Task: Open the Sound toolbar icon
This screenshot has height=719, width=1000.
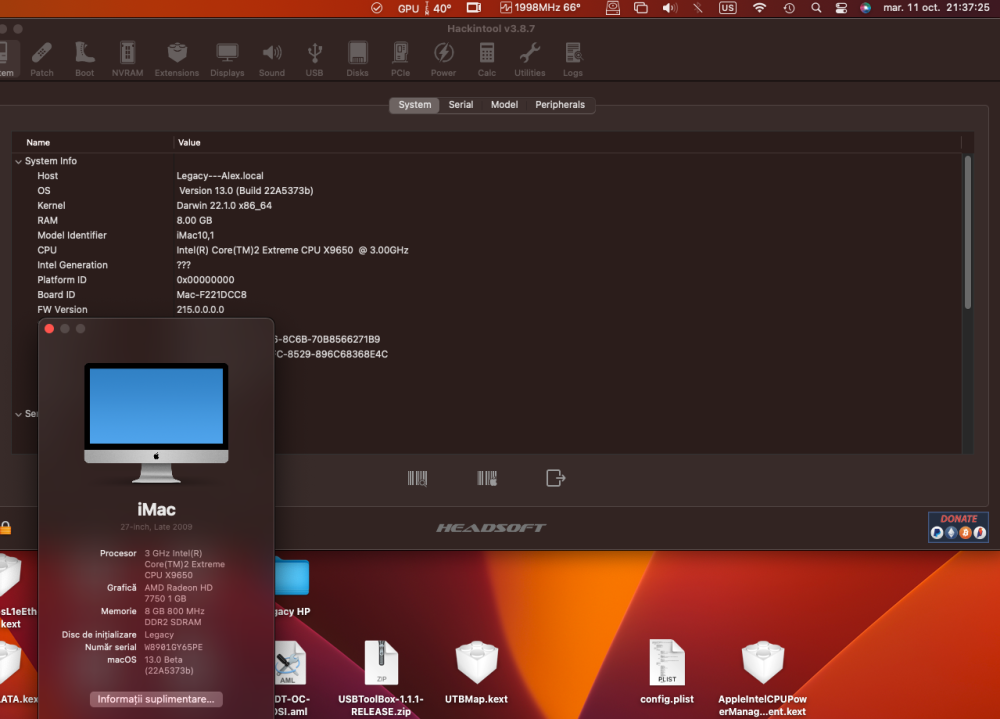Action: (272, 59)
